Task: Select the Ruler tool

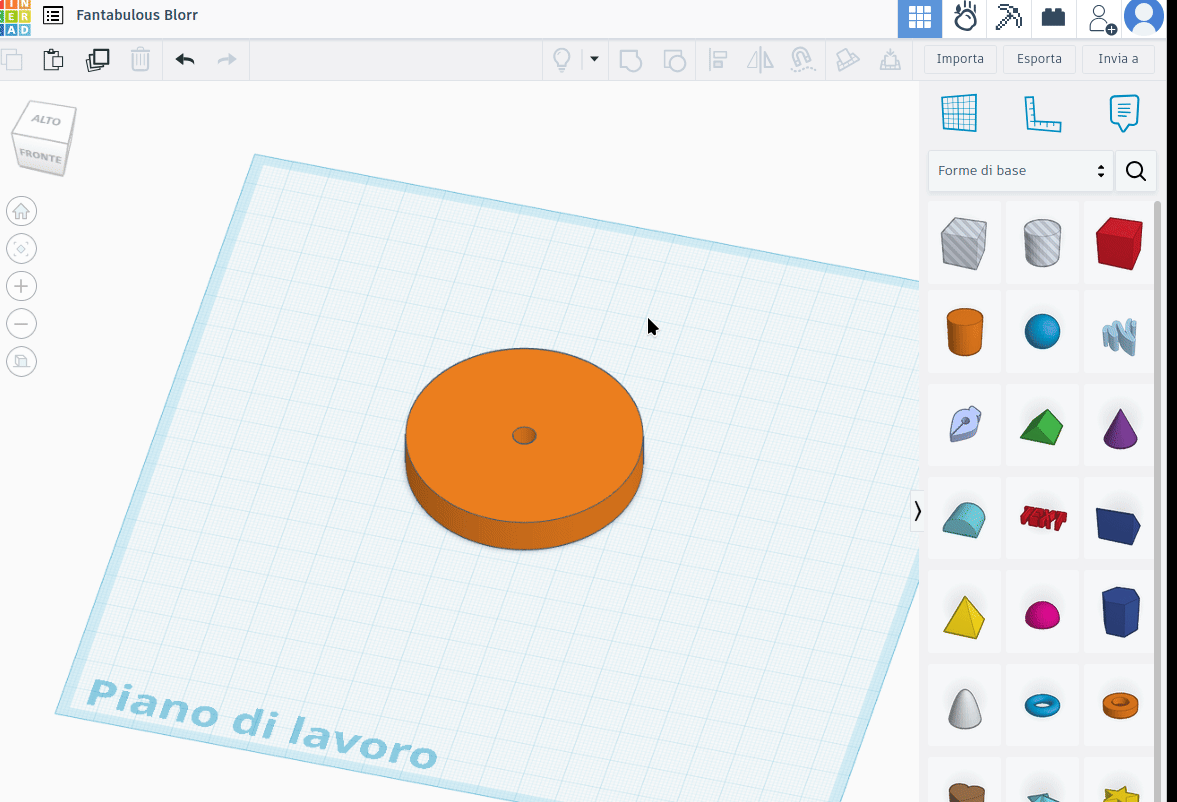Action: click(1042, 113)
